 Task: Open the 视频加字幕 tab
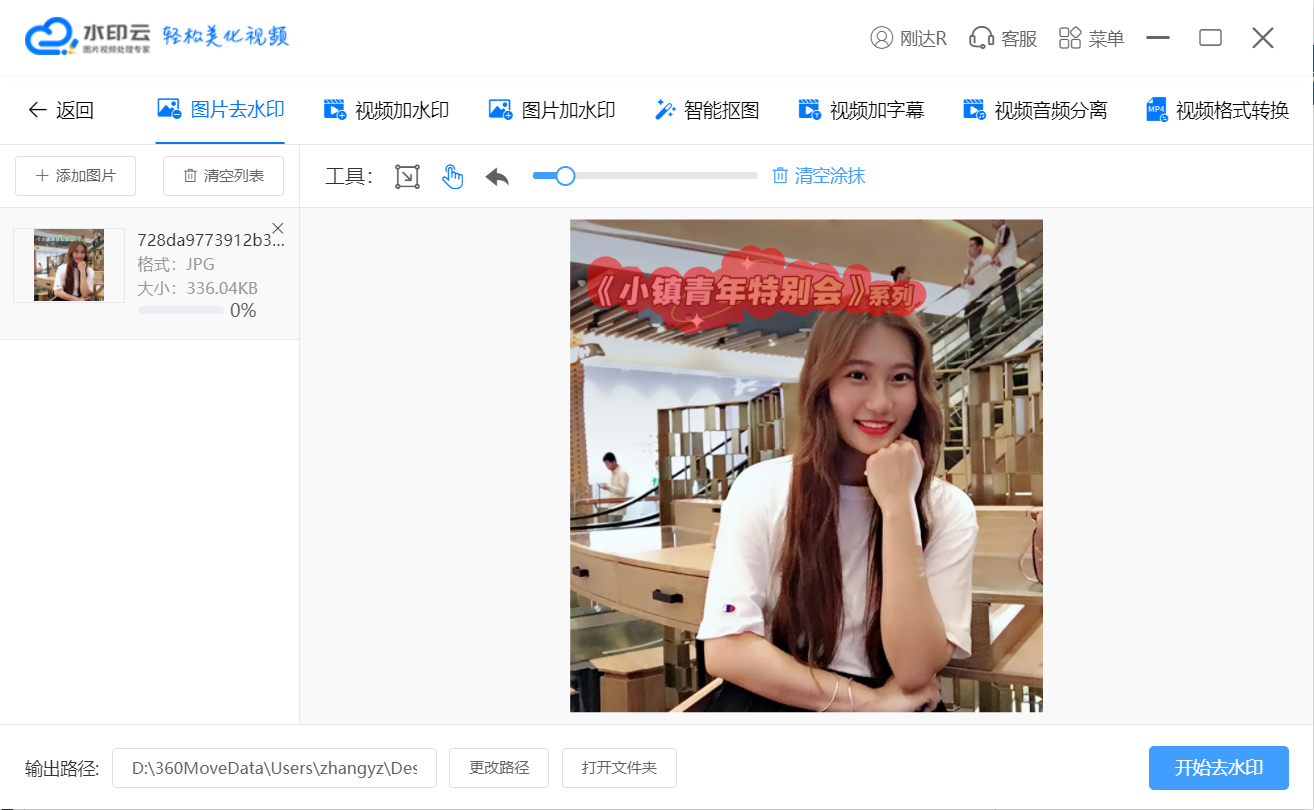861,110
